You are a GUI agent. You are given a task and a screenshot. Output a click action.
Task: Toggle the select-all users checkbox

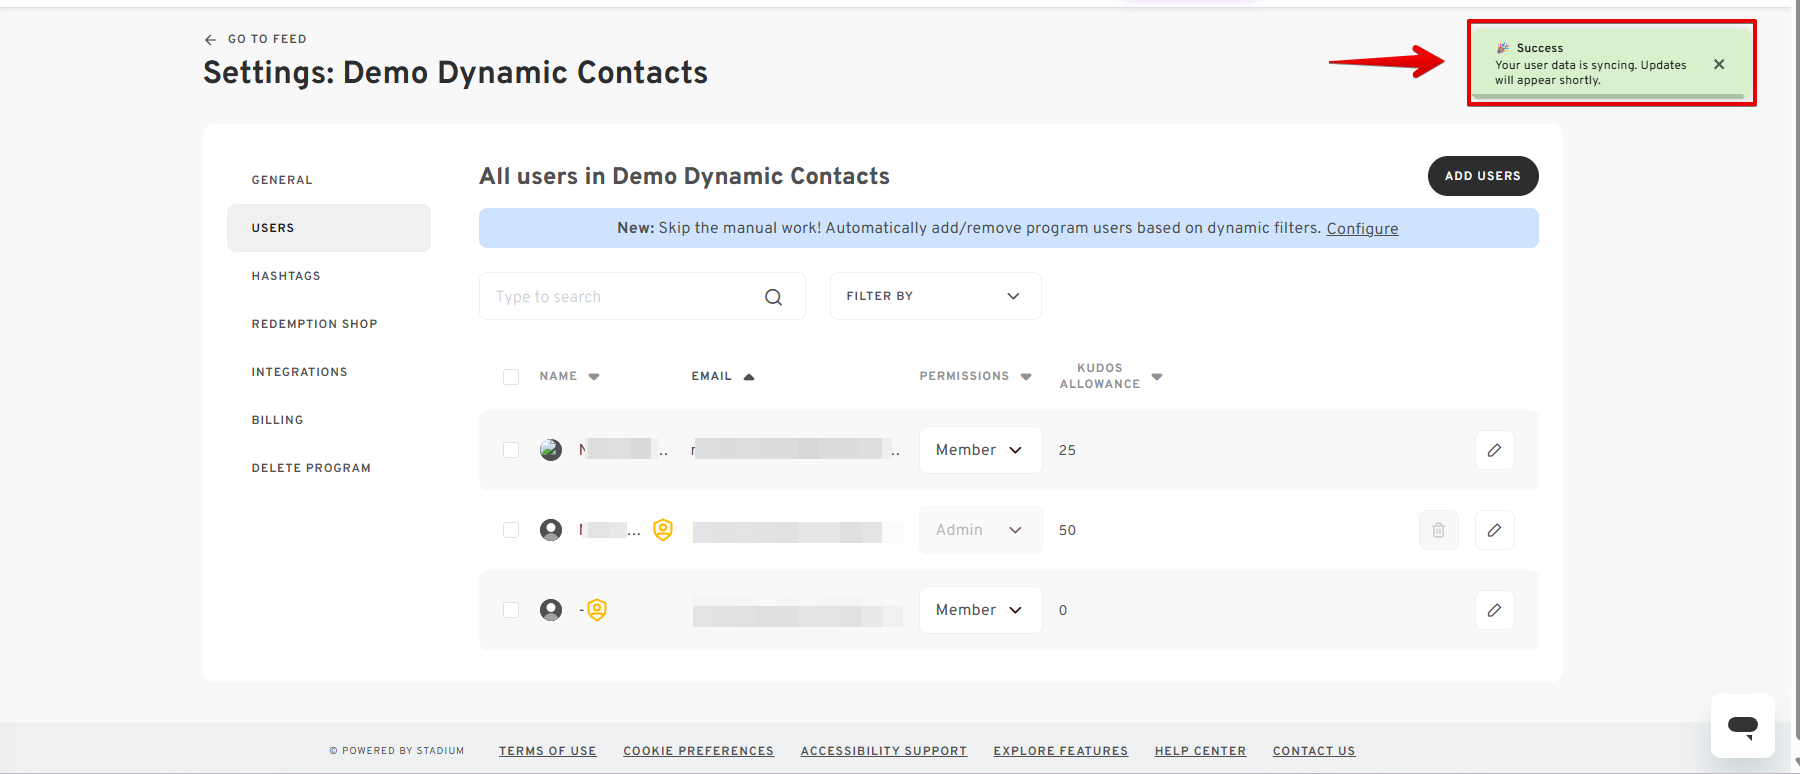click(x=511, y=377)
